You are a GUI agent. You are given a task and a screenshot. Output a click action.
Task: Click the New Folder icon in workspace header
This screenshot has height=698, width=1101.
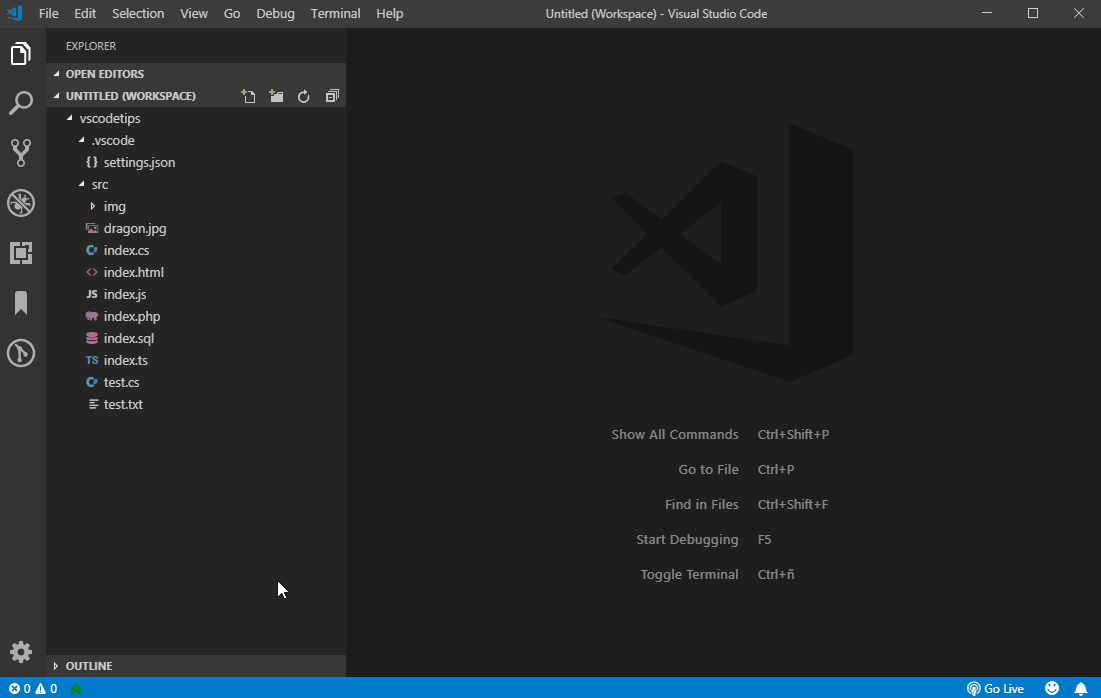click(276, 96)
